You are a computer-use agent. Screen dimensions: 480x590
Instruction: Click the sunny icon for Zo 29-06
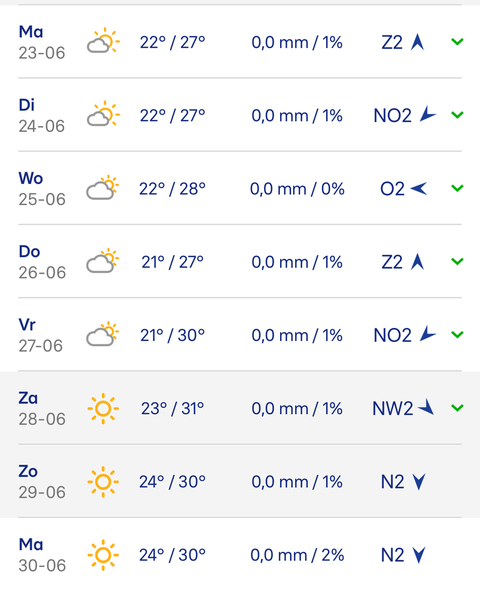coord(103,482)
